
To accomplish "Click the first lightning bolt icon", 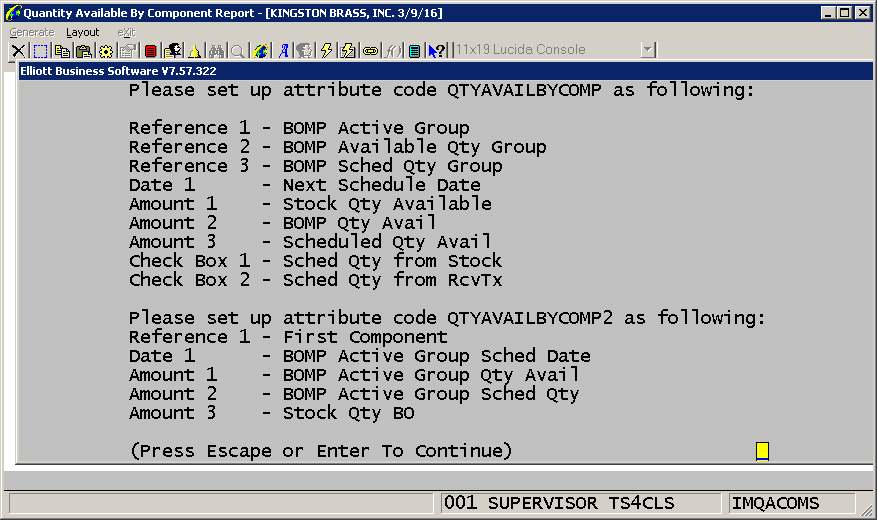I will click(327, 50).
